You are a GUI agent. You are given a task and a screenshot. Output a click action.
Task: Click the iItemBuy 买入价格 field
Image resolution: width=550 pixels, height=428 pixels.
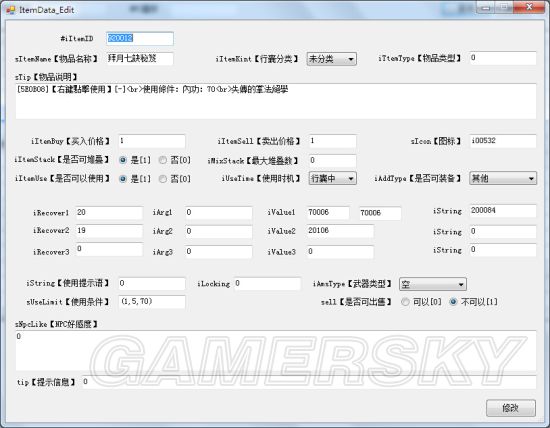pos(152,141)
